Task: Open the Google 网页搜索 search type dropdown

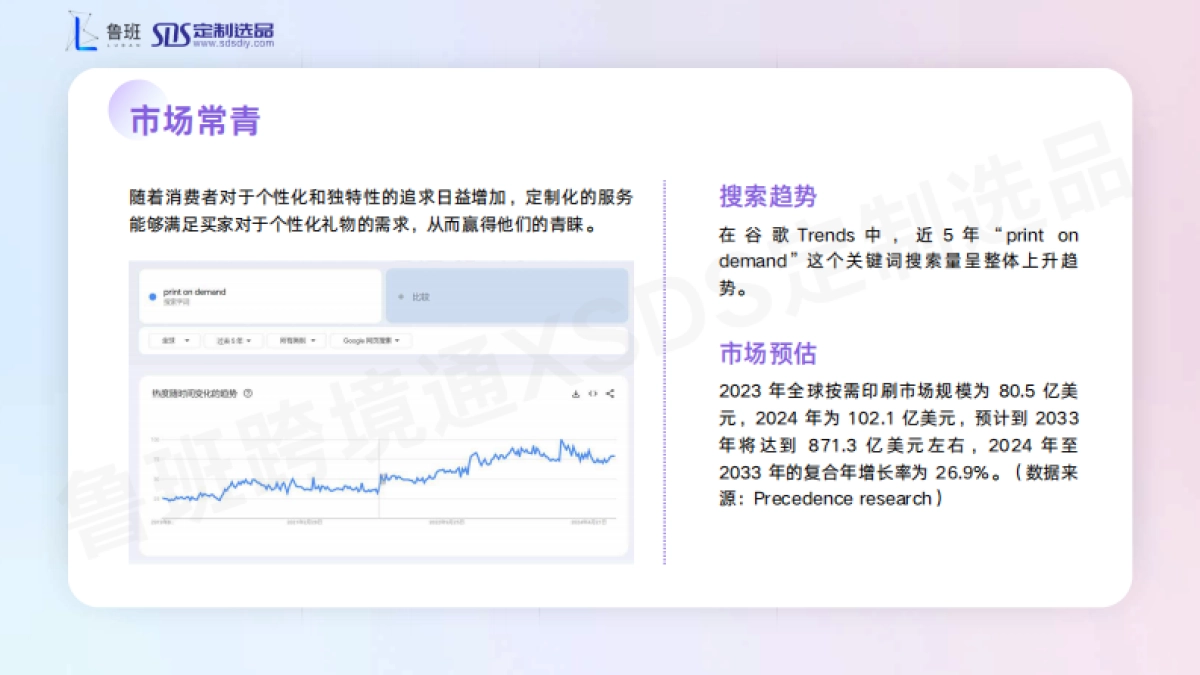Action: click(x=370, y=340)
